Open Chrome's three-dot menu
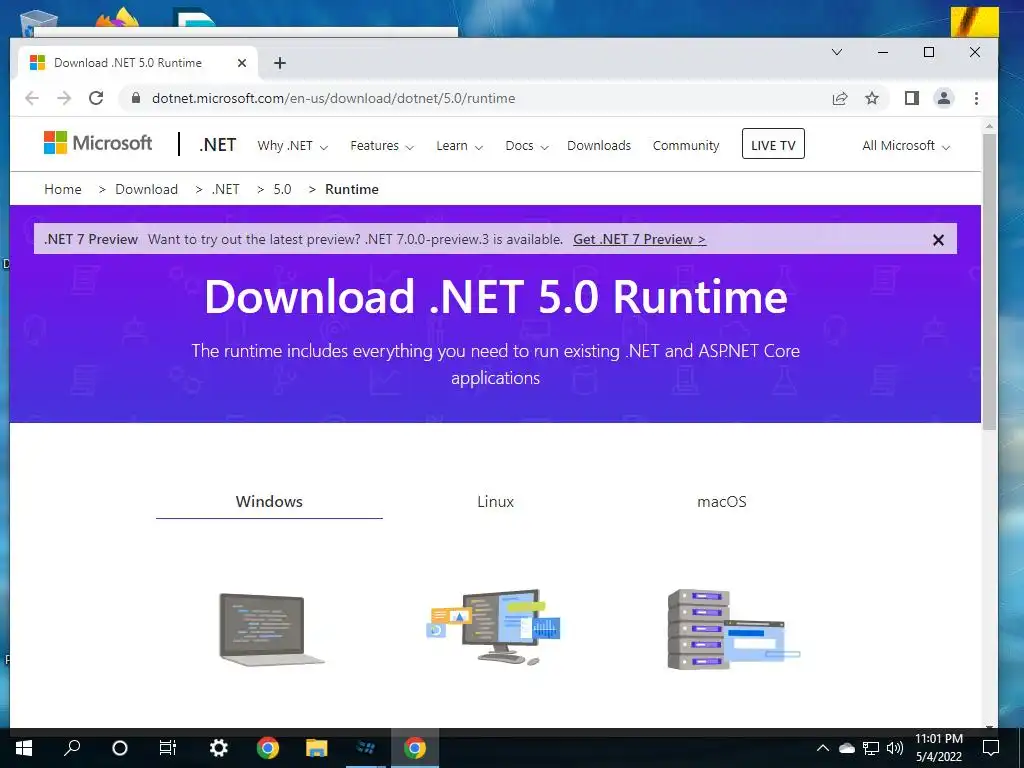Image resolution: width=1024 pixels, height=768 pixels. pos(976,99)
